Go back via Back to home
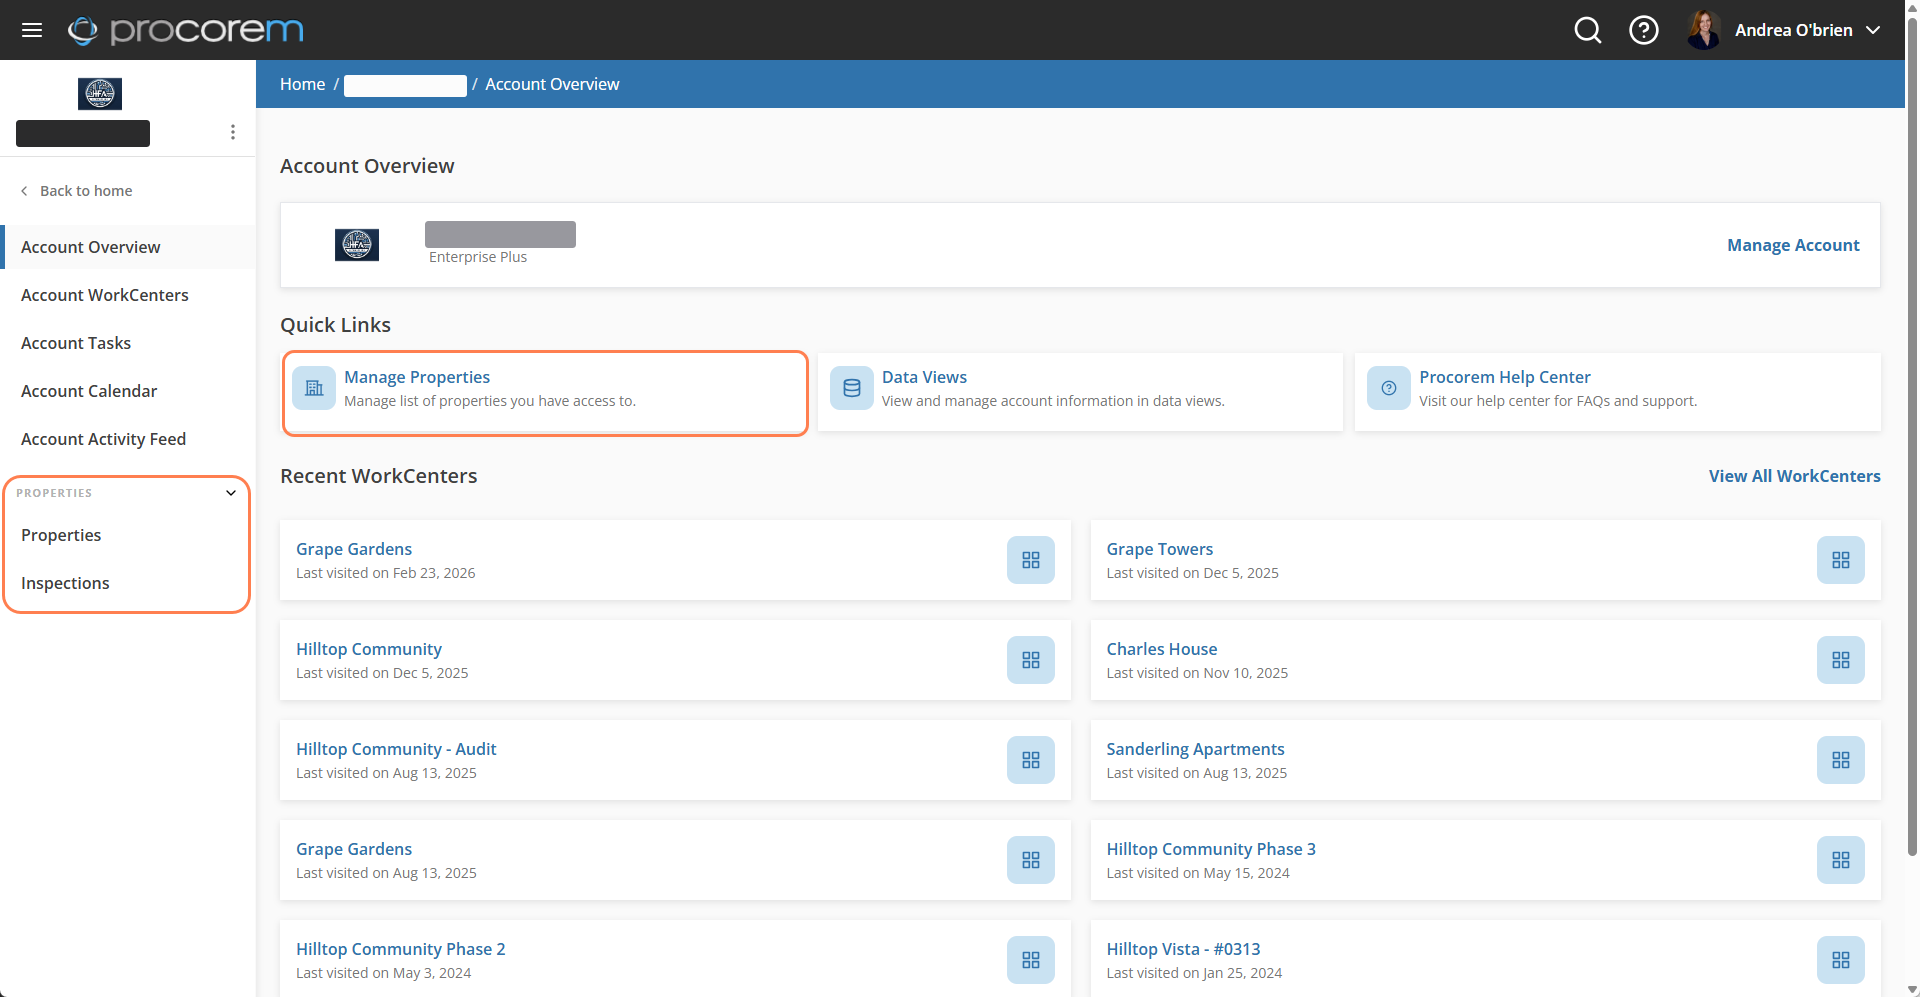This screenshot has height=997, width=1920. (76, 191)
